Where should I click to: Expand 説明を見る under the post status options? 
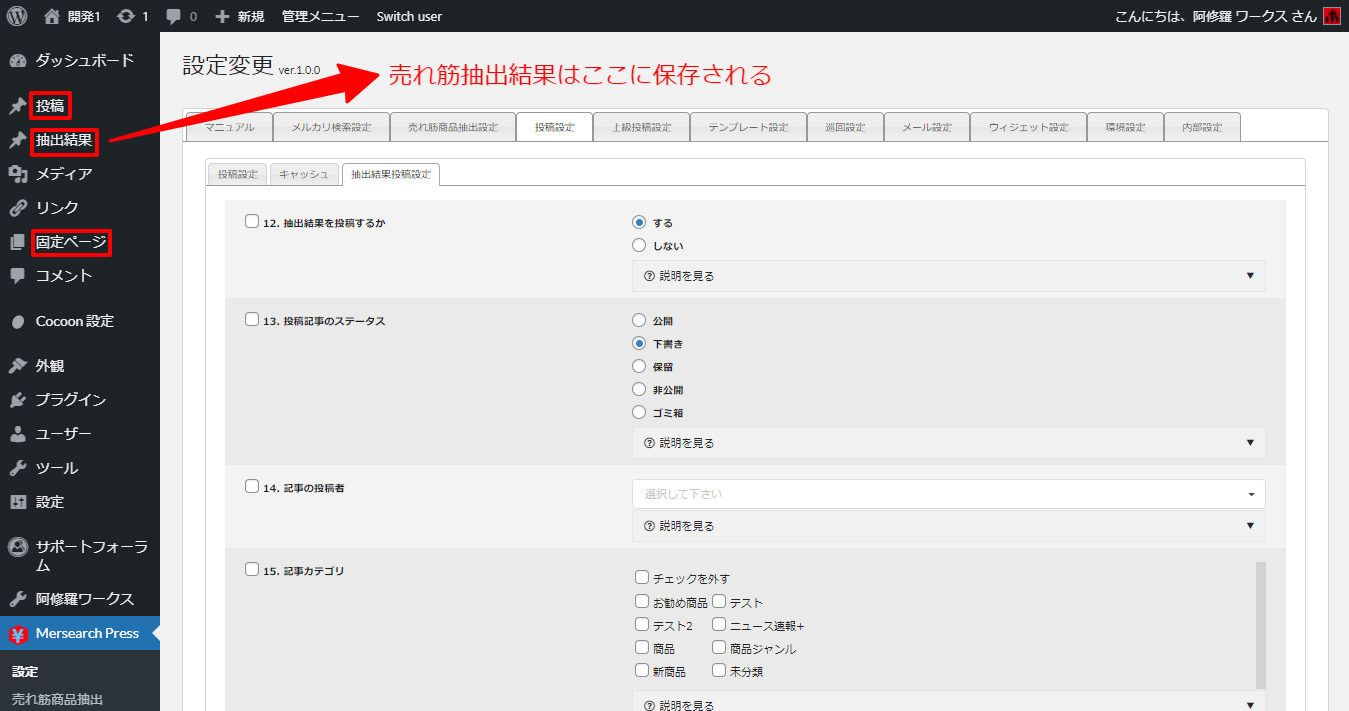(948, 443)
